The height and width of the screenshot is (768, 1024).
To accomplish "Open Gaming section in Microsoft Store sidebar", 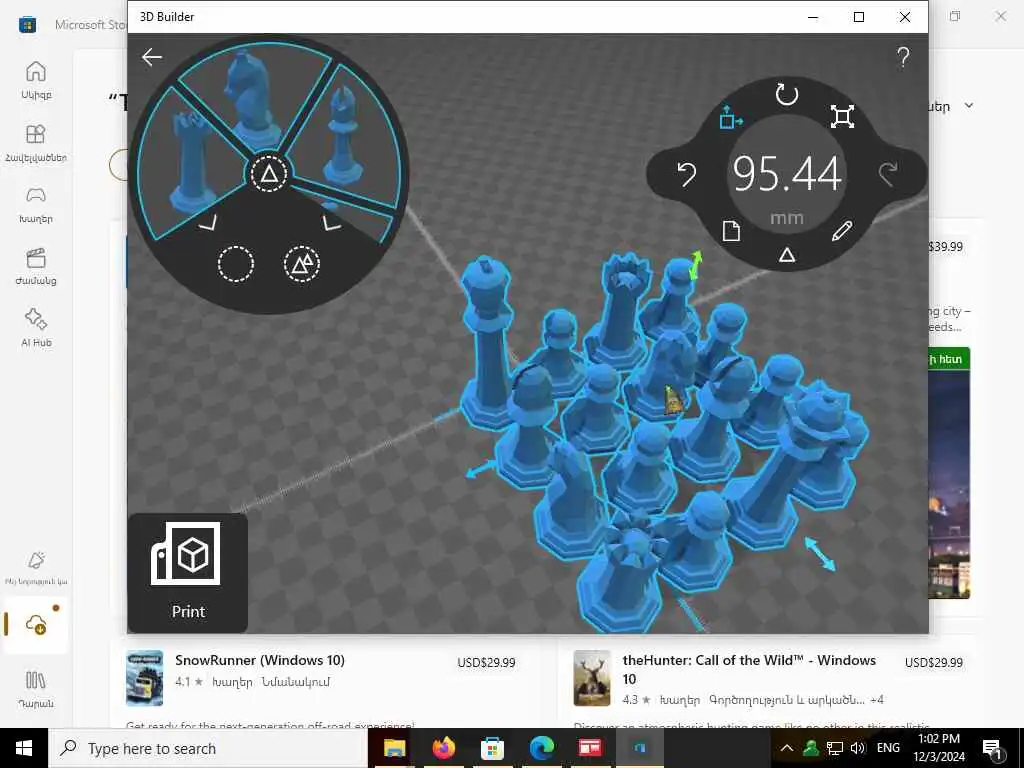I will click(36, 204).
